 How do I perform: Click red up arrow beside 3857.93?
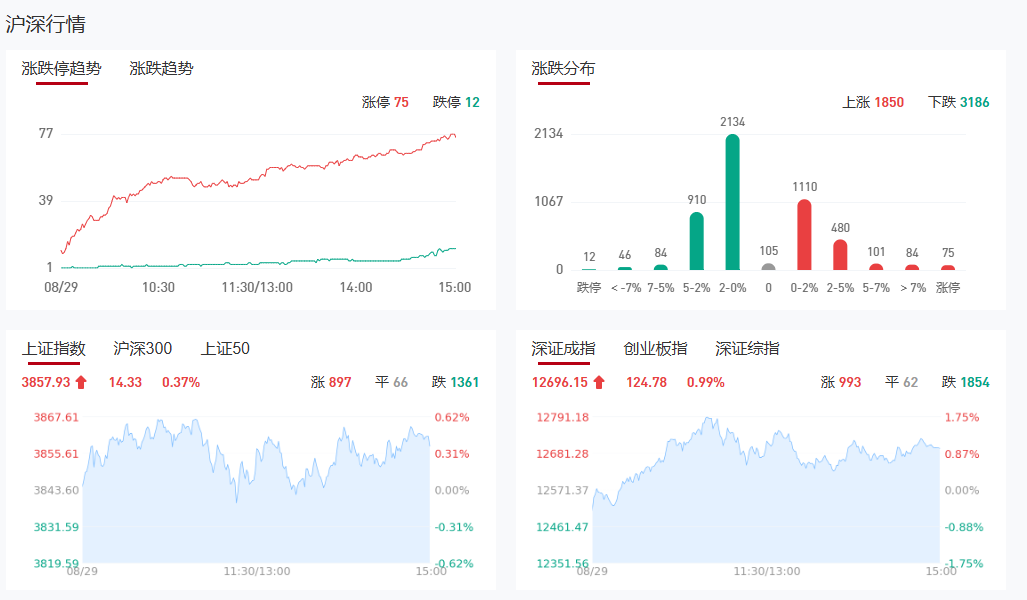[x=81, y=382]
